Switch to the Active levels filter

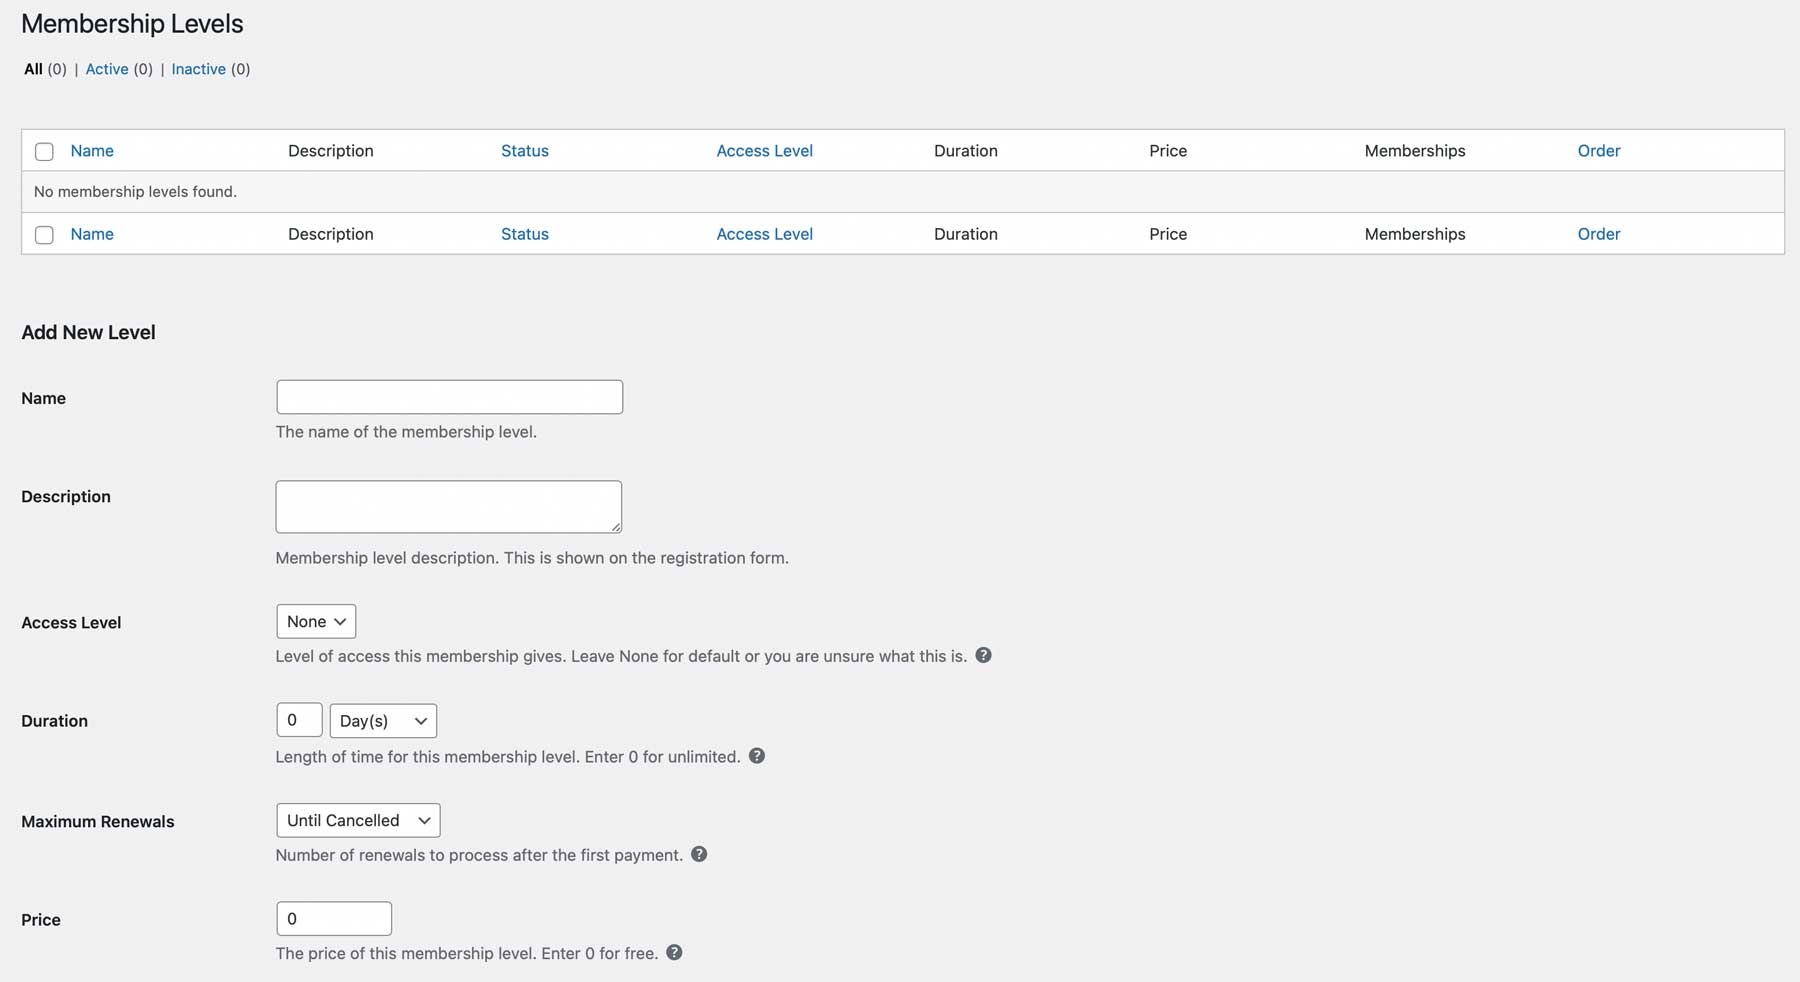coord(107,69)
